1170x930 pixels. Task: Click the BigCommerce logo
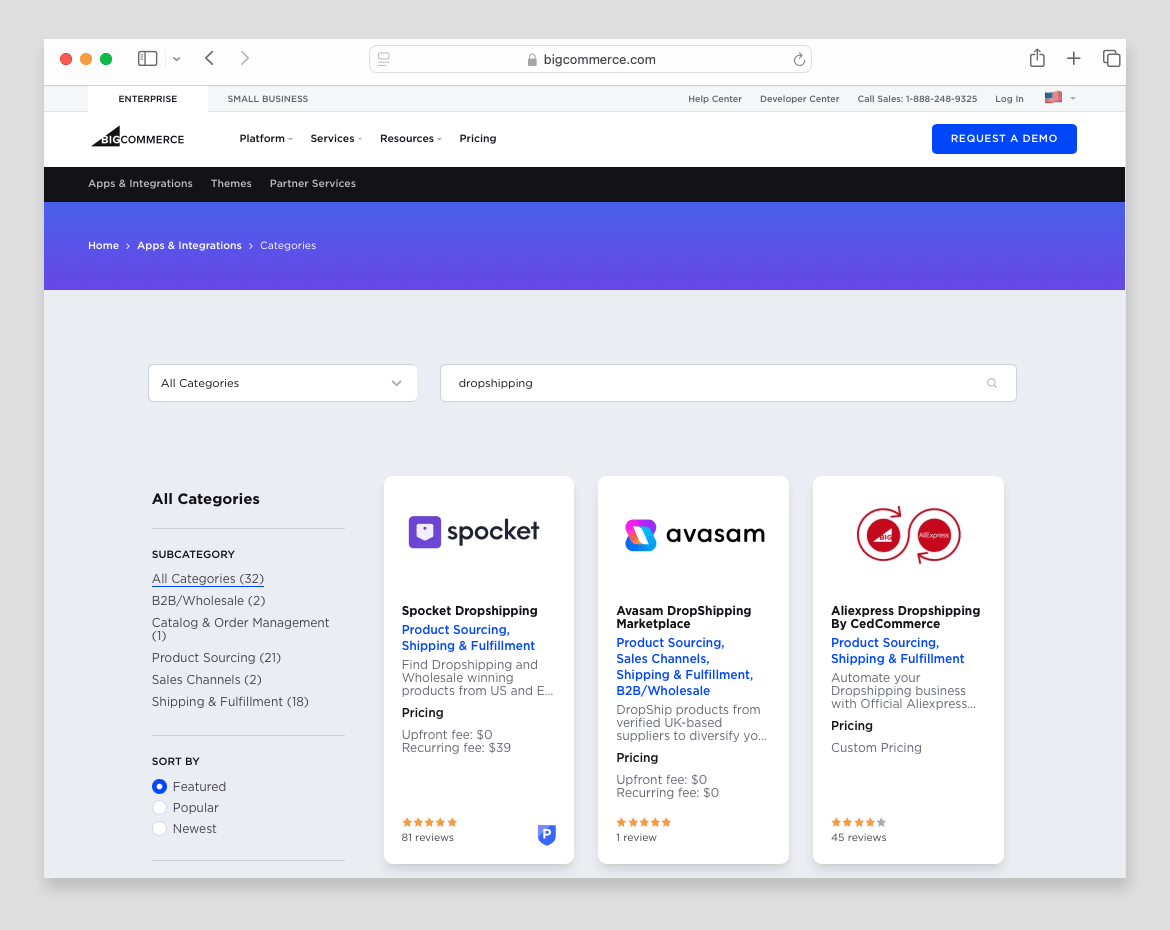coord(138,137)
